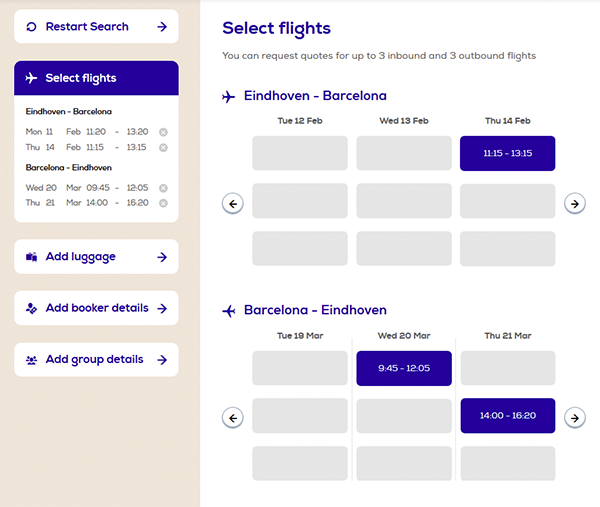
Task: Click the first empty slot under Tue 12 Feb
Action: [x=300, y=153]
